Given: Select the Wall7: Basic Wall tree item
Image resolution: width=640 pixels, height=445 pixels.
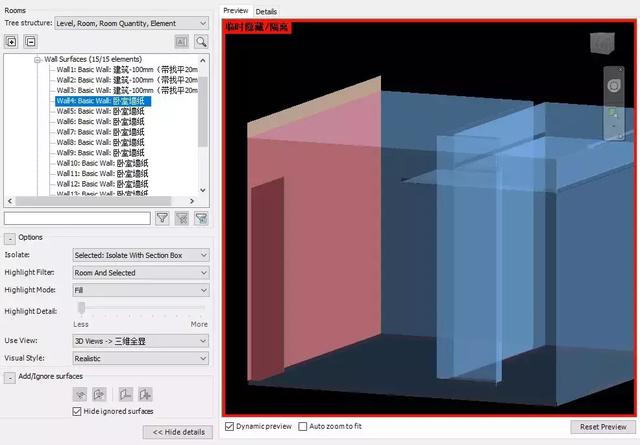Looking at the screenshot, I should (100, 132).
